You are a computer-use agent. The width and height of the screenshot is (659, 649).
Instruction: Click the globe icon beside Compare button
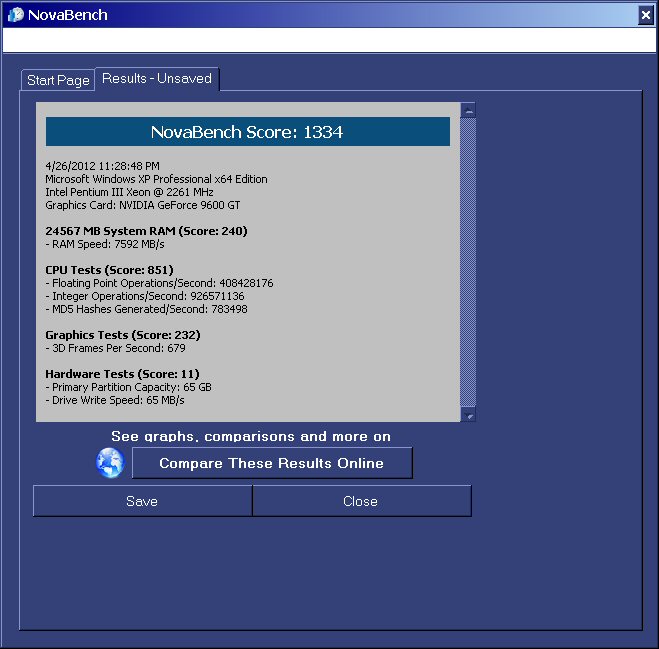(x=110, y=462)
